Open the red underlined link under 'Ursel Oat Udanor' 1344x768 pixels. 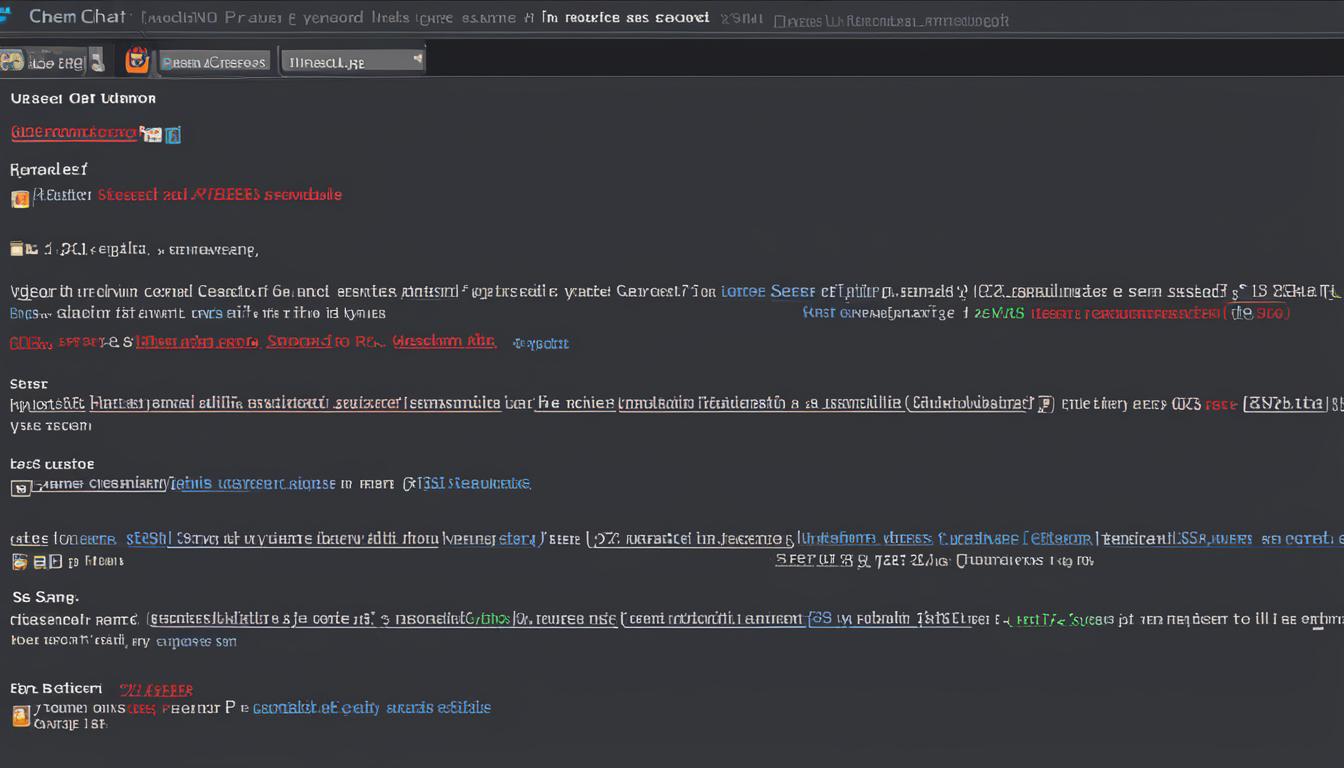pyautogui.click(x=74, y=132)
